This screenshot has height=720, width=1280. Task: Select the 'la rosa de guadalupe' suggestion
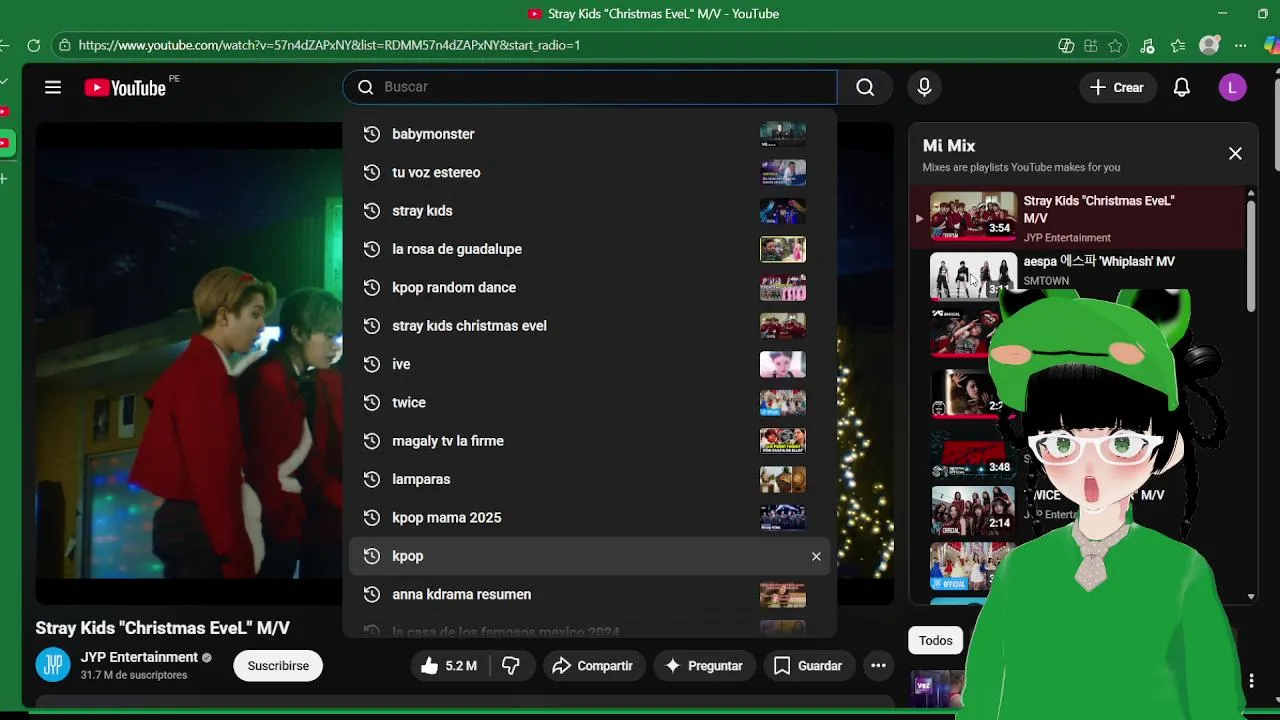pos(590,249)
